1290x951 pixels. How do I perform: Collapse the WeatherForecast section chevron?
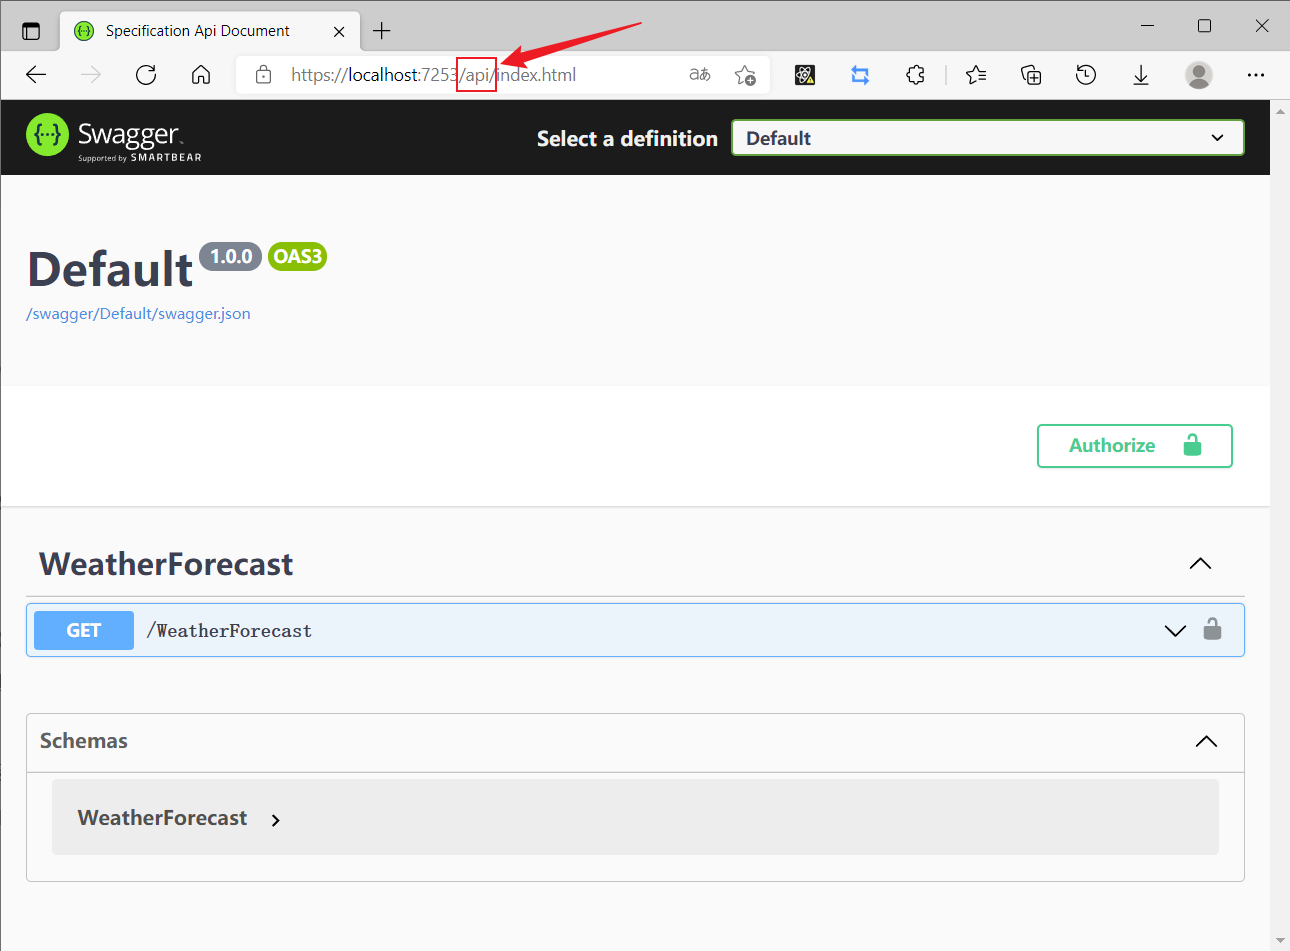(x=1200, y=564)
